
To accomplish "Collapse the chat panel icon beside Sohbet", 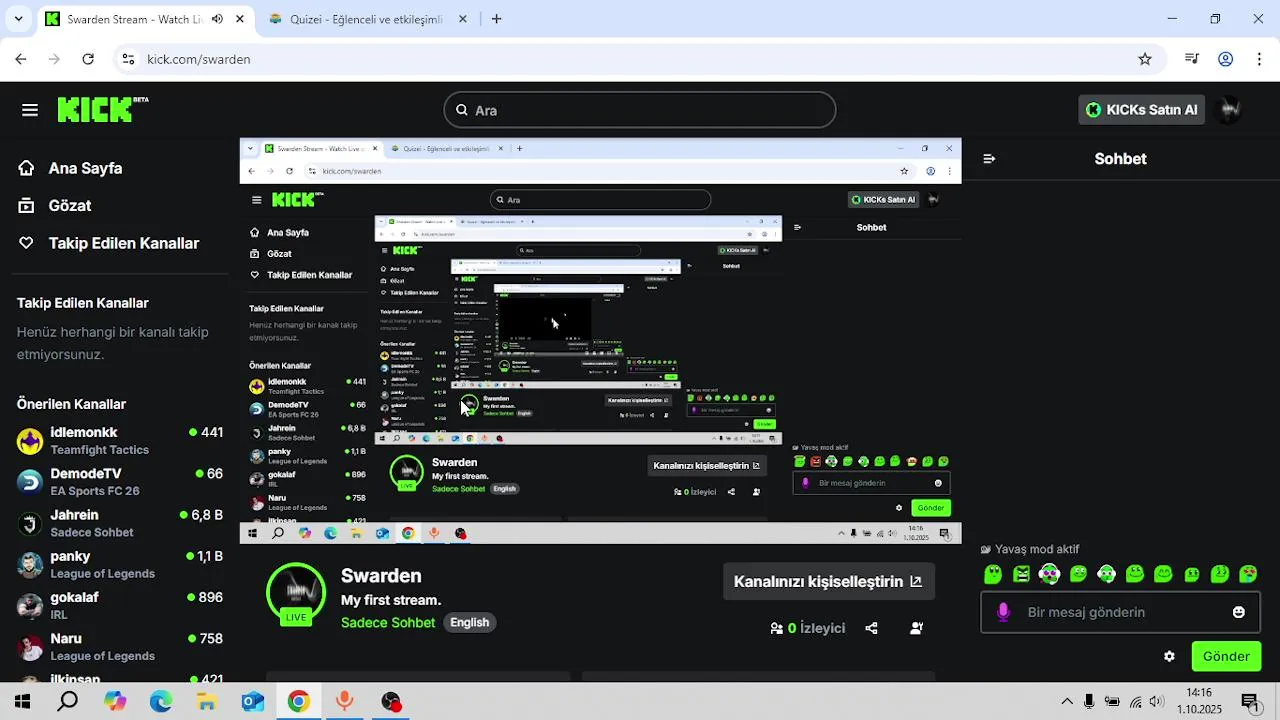I will click(x=989, y=159).
